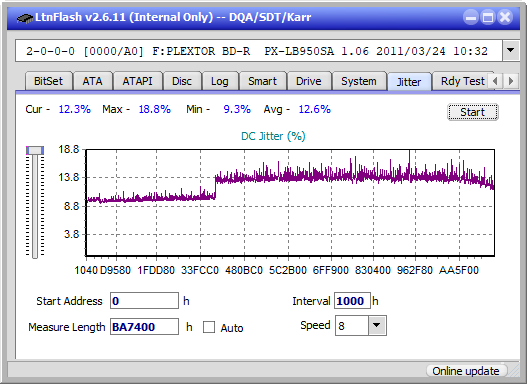The height and width of the screenshot is (384, 527).
Task: Open the System tab
Action: [359, 81]
